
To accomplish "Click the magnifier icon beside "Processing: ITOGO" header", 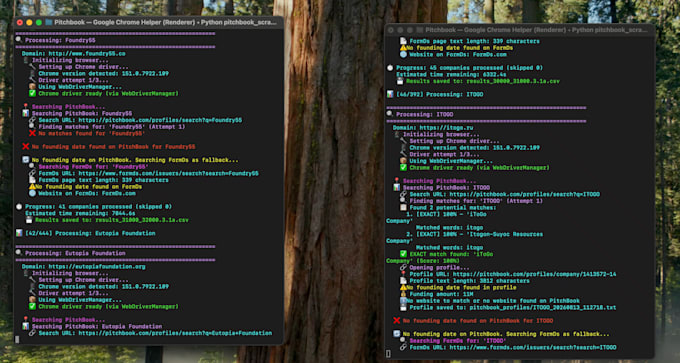I will [389, 114].
